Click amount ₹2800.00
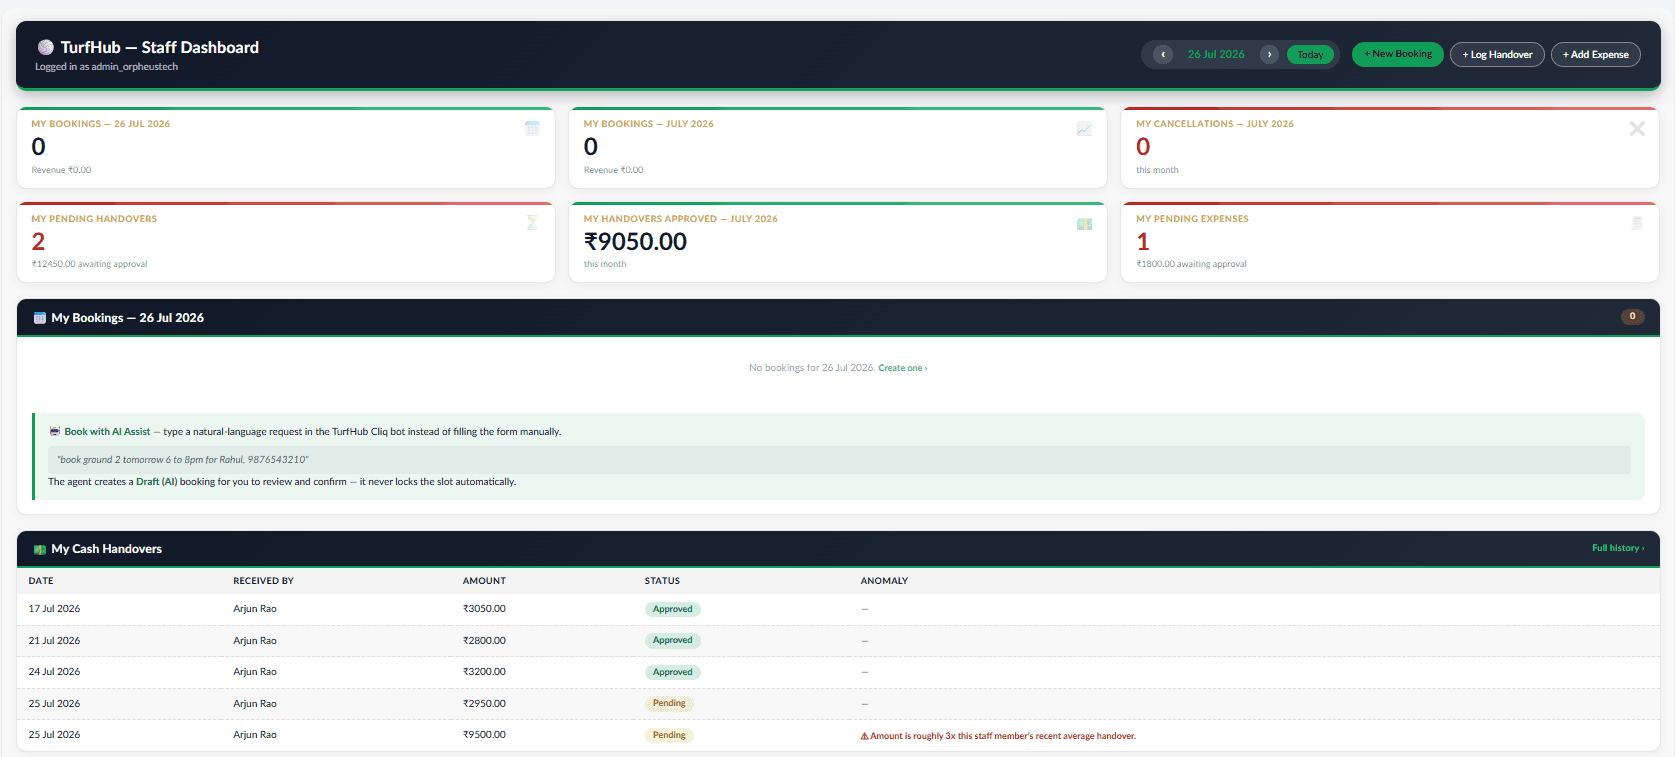1675x757 pixels. click(x=484, y=641)
